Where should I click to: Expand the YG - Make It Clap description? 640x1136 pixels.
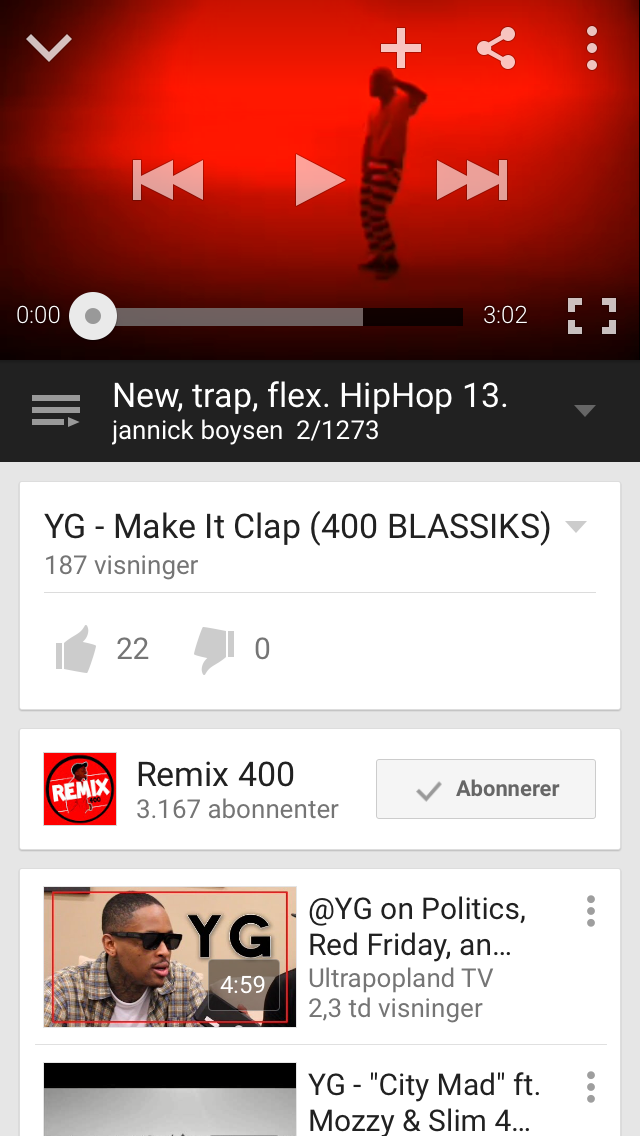576,527
